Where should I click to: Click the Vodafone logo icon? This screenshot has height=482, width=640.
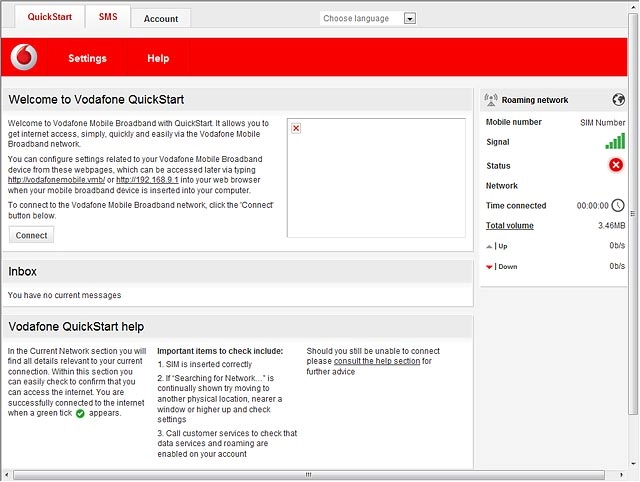[x=24, y=57]
